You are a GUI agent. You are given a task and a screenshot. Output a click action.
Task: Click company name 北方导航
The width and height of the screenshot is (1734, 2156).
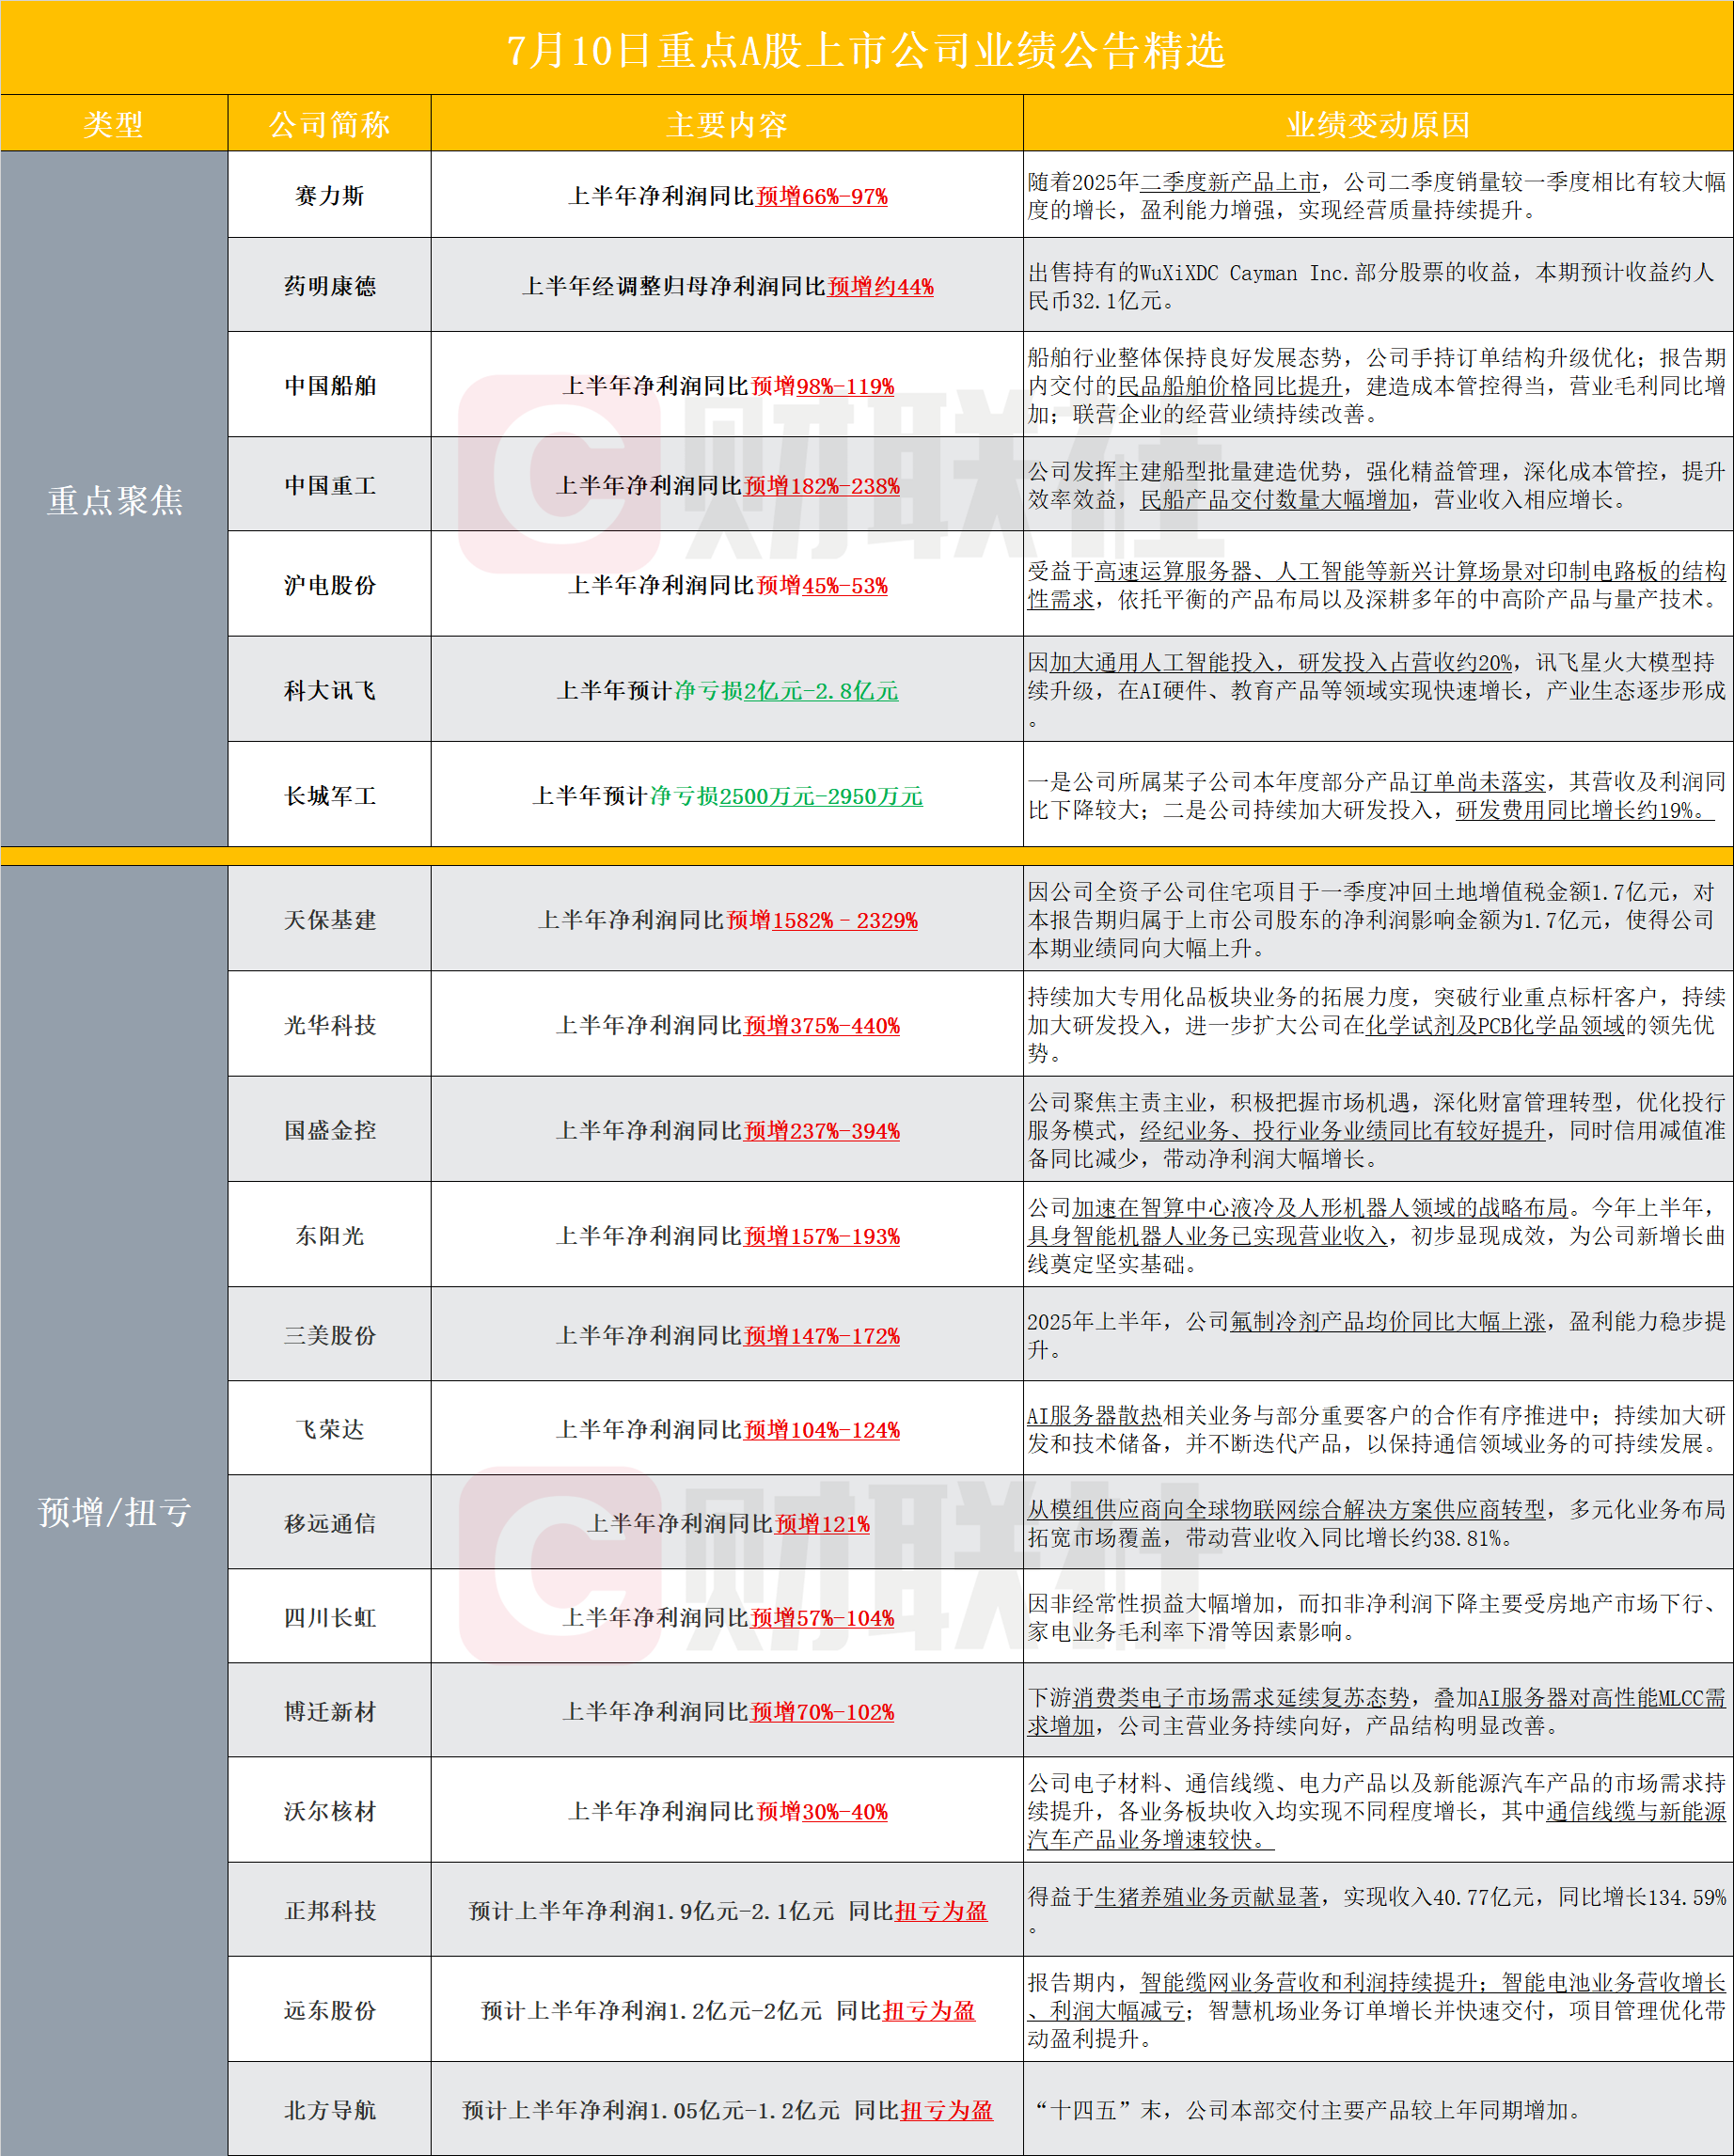pyautogui.click(x=329, y=2110)
